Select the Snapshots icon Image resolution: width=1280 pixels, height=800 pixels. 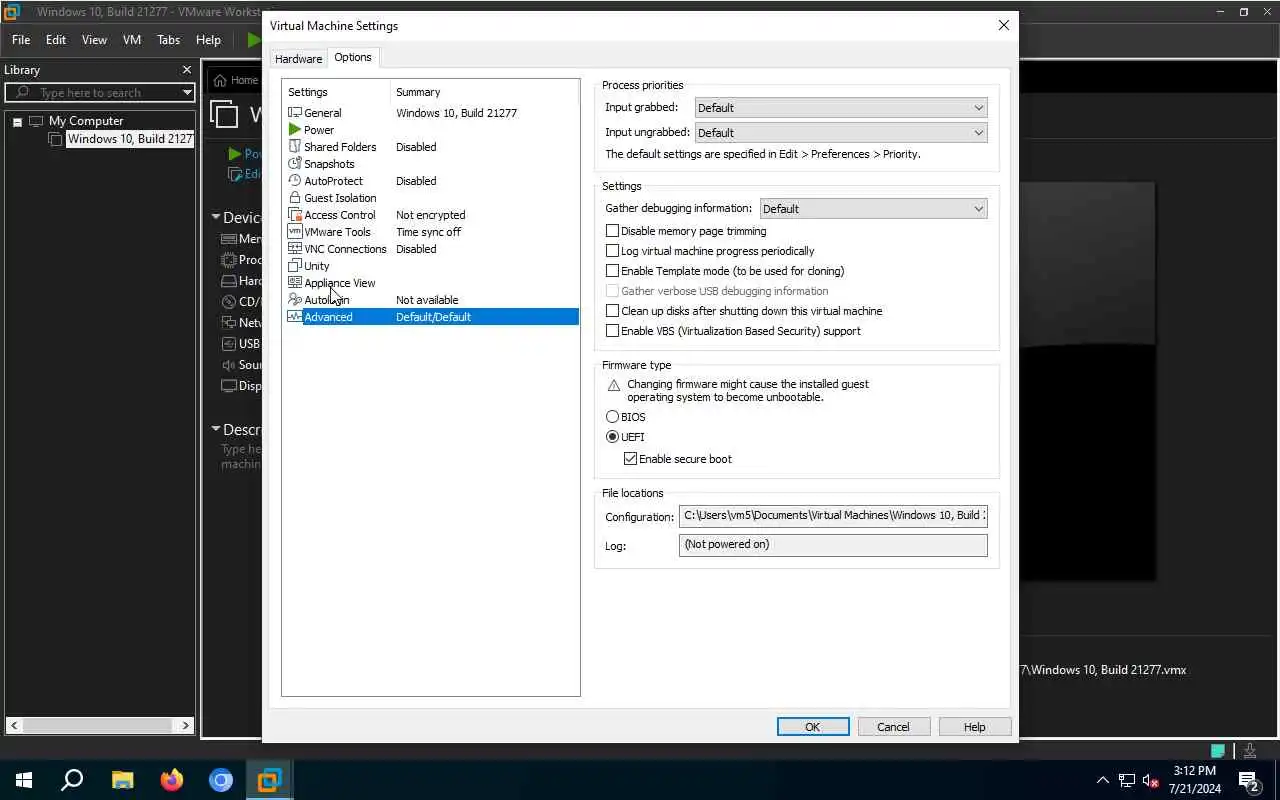(295, 164)
